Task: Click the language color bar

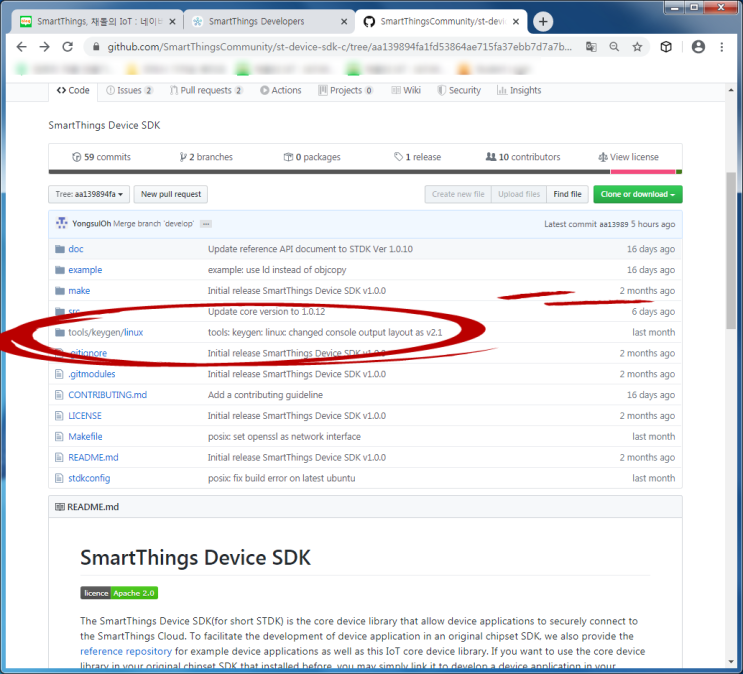Action: (x=365, y=172)
